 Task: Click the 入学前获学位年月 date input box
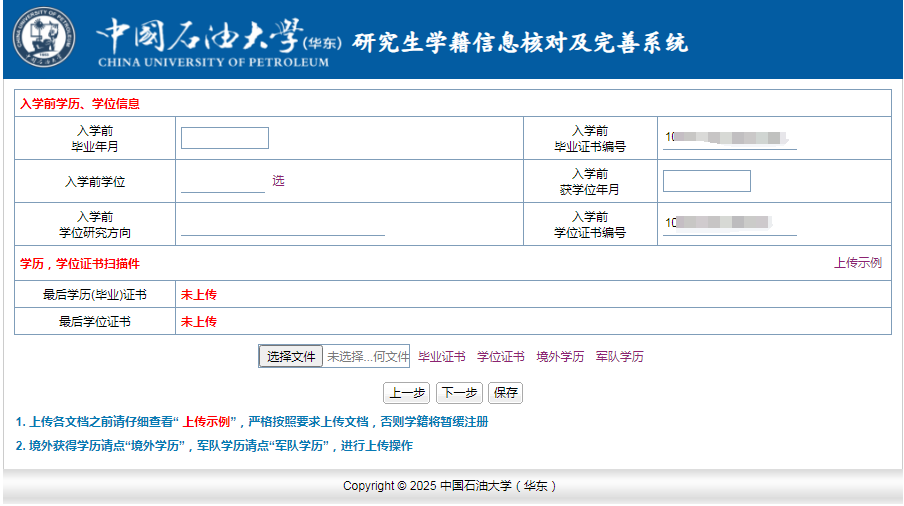click(706, 181)
